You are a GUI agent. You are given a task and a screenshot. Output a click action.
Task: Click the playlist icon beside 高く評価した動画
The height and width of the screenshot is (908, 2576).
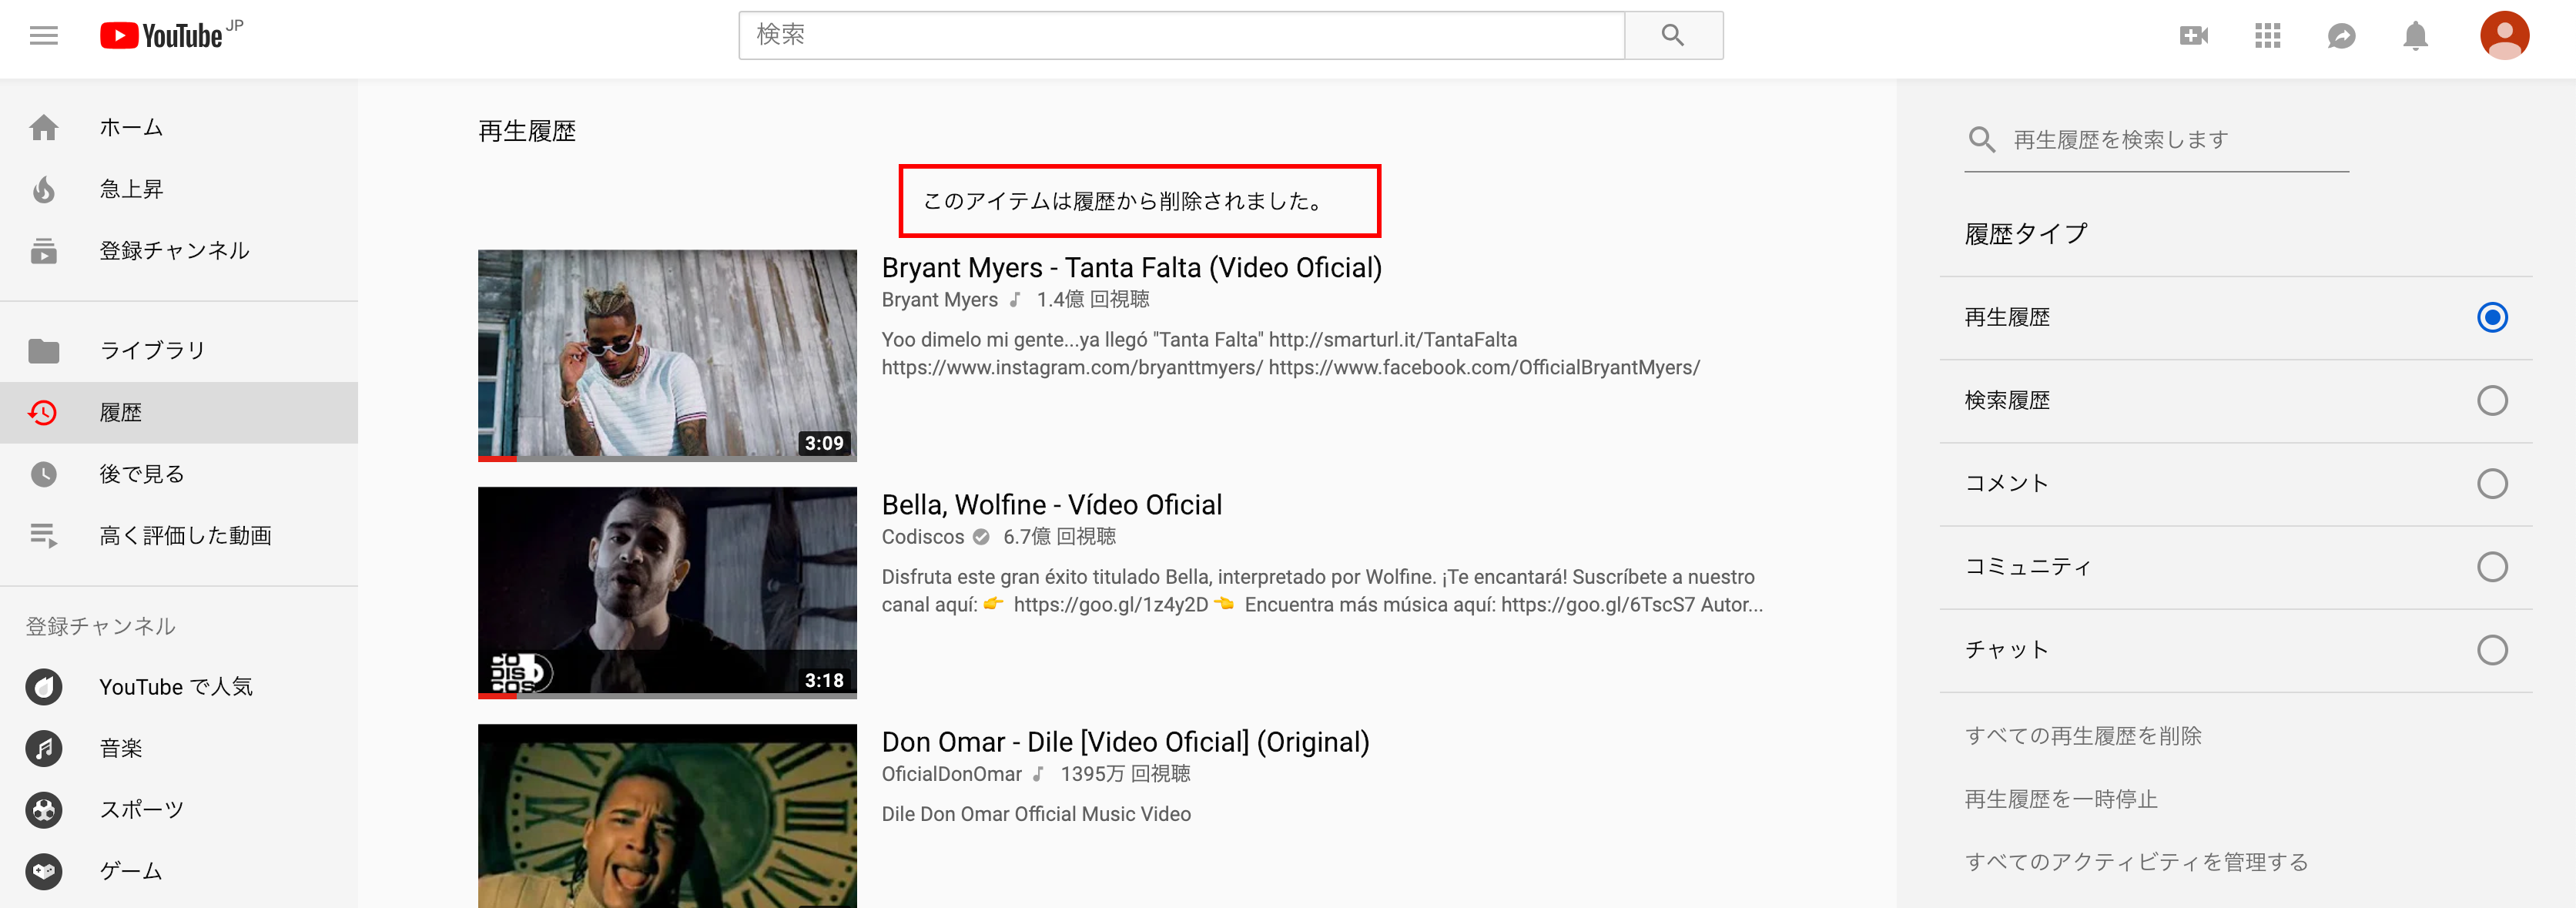(44, 535)
